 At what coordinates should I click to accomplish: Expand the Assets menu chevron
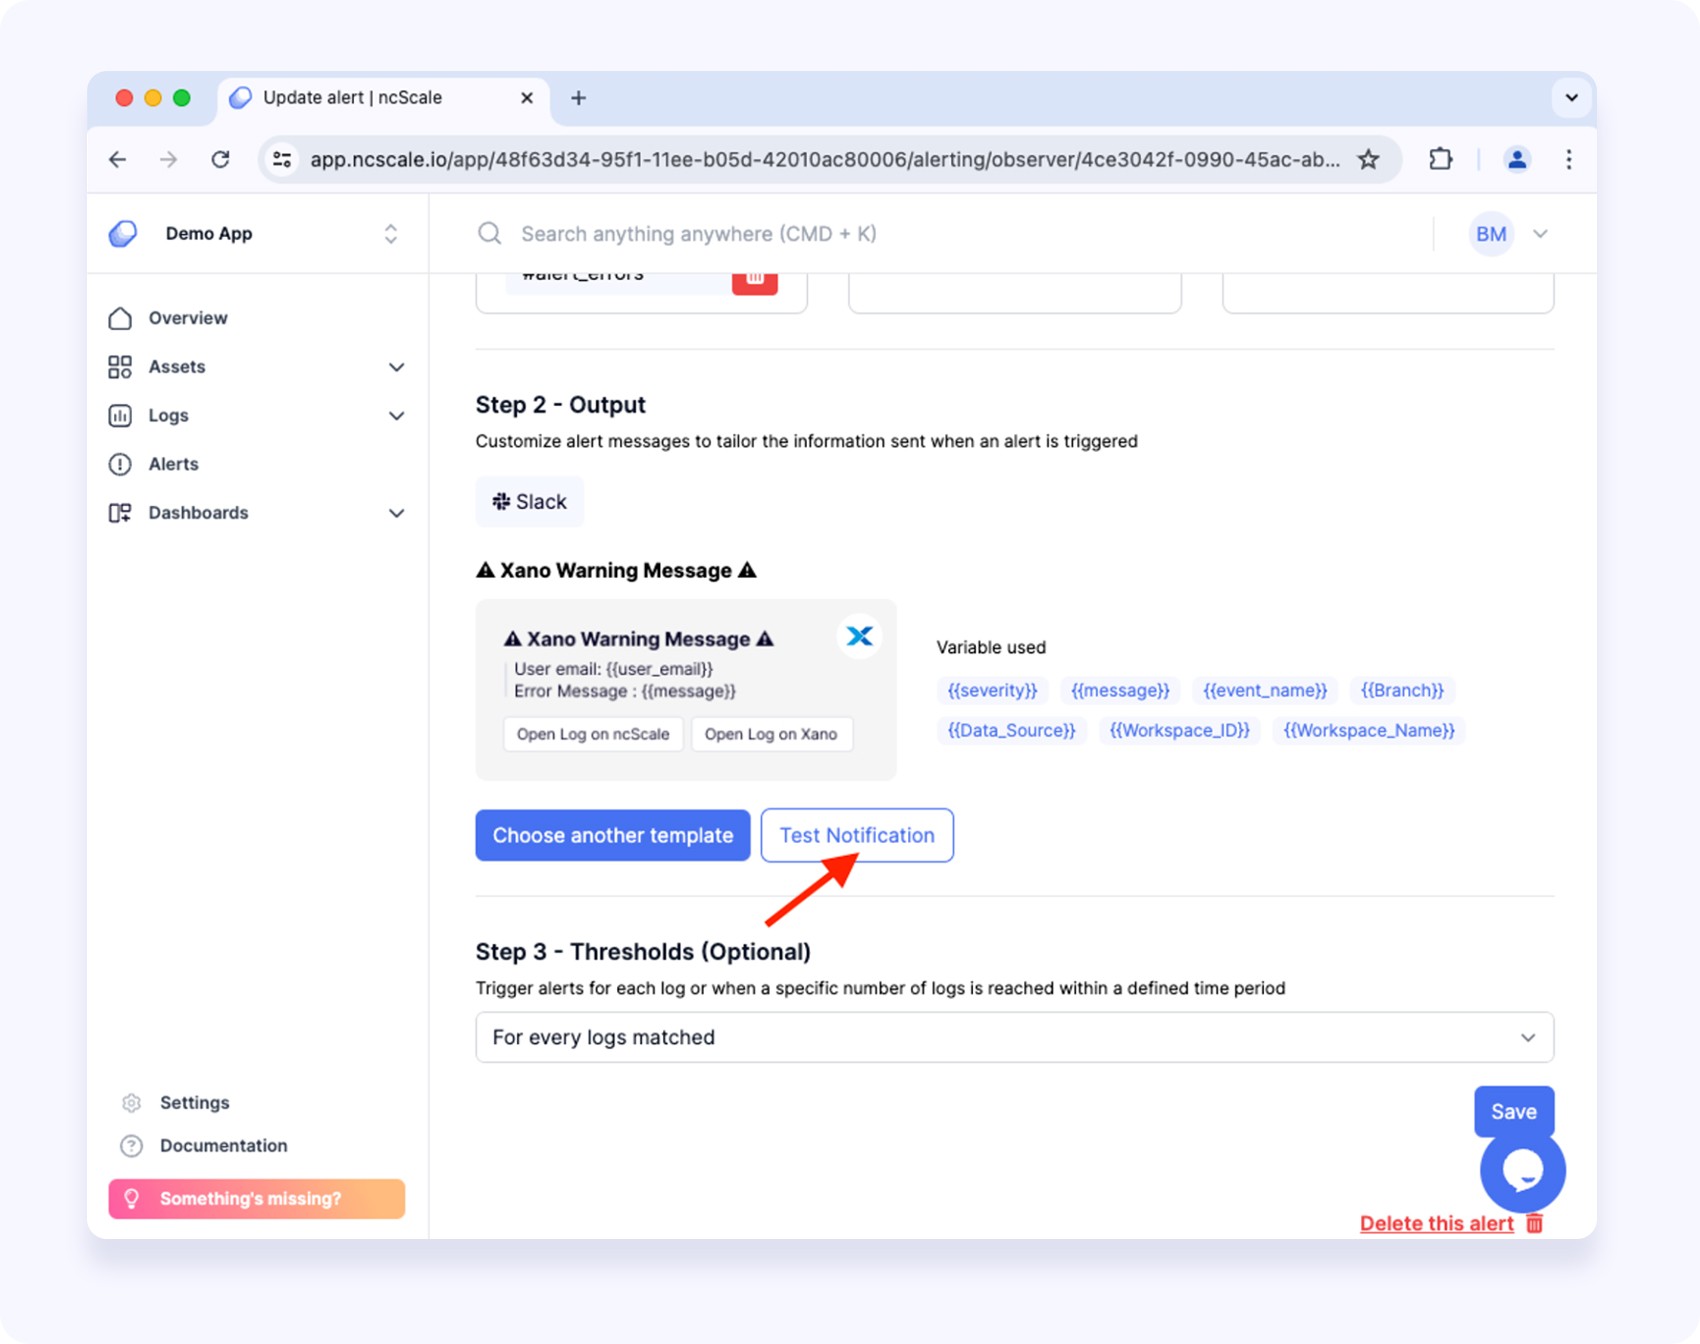(x=397, y=367)
